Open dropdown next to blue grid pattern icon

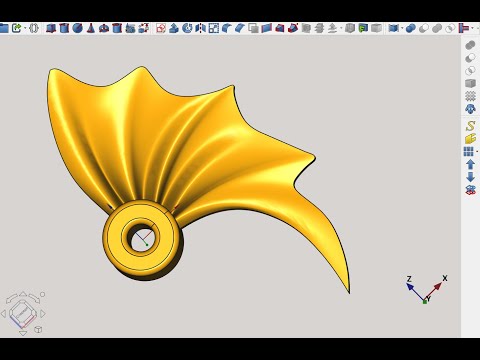(x=477, y=152)
